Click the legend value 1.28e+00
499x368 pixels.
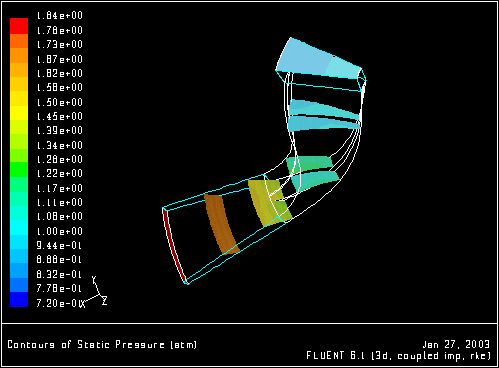click(x=60, y=159)
